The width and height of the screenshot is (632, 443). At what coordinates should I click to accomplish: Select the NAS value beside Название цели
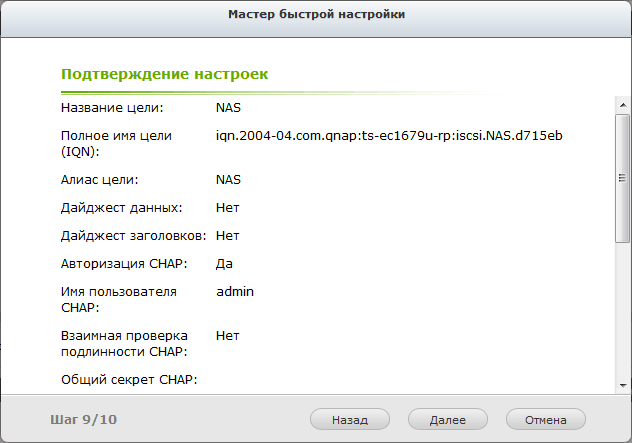pos(229,107)
